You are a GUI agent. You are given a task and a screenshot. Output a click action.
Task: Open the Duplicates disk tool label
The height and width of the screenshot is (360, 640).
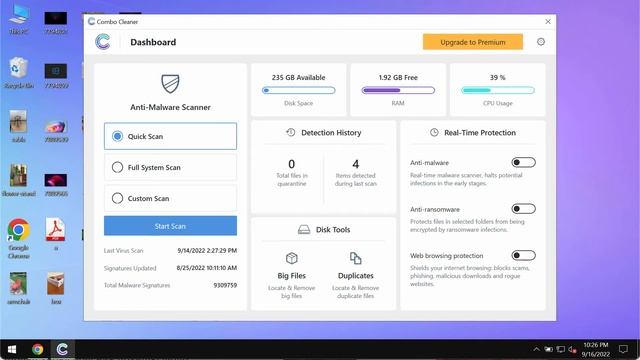tap(356, 276)
